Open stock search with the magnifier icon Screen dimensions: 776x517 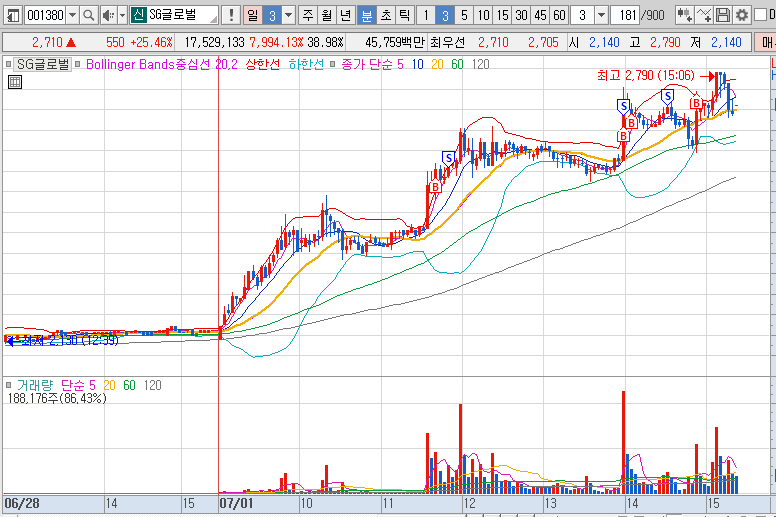coord(89,15)
